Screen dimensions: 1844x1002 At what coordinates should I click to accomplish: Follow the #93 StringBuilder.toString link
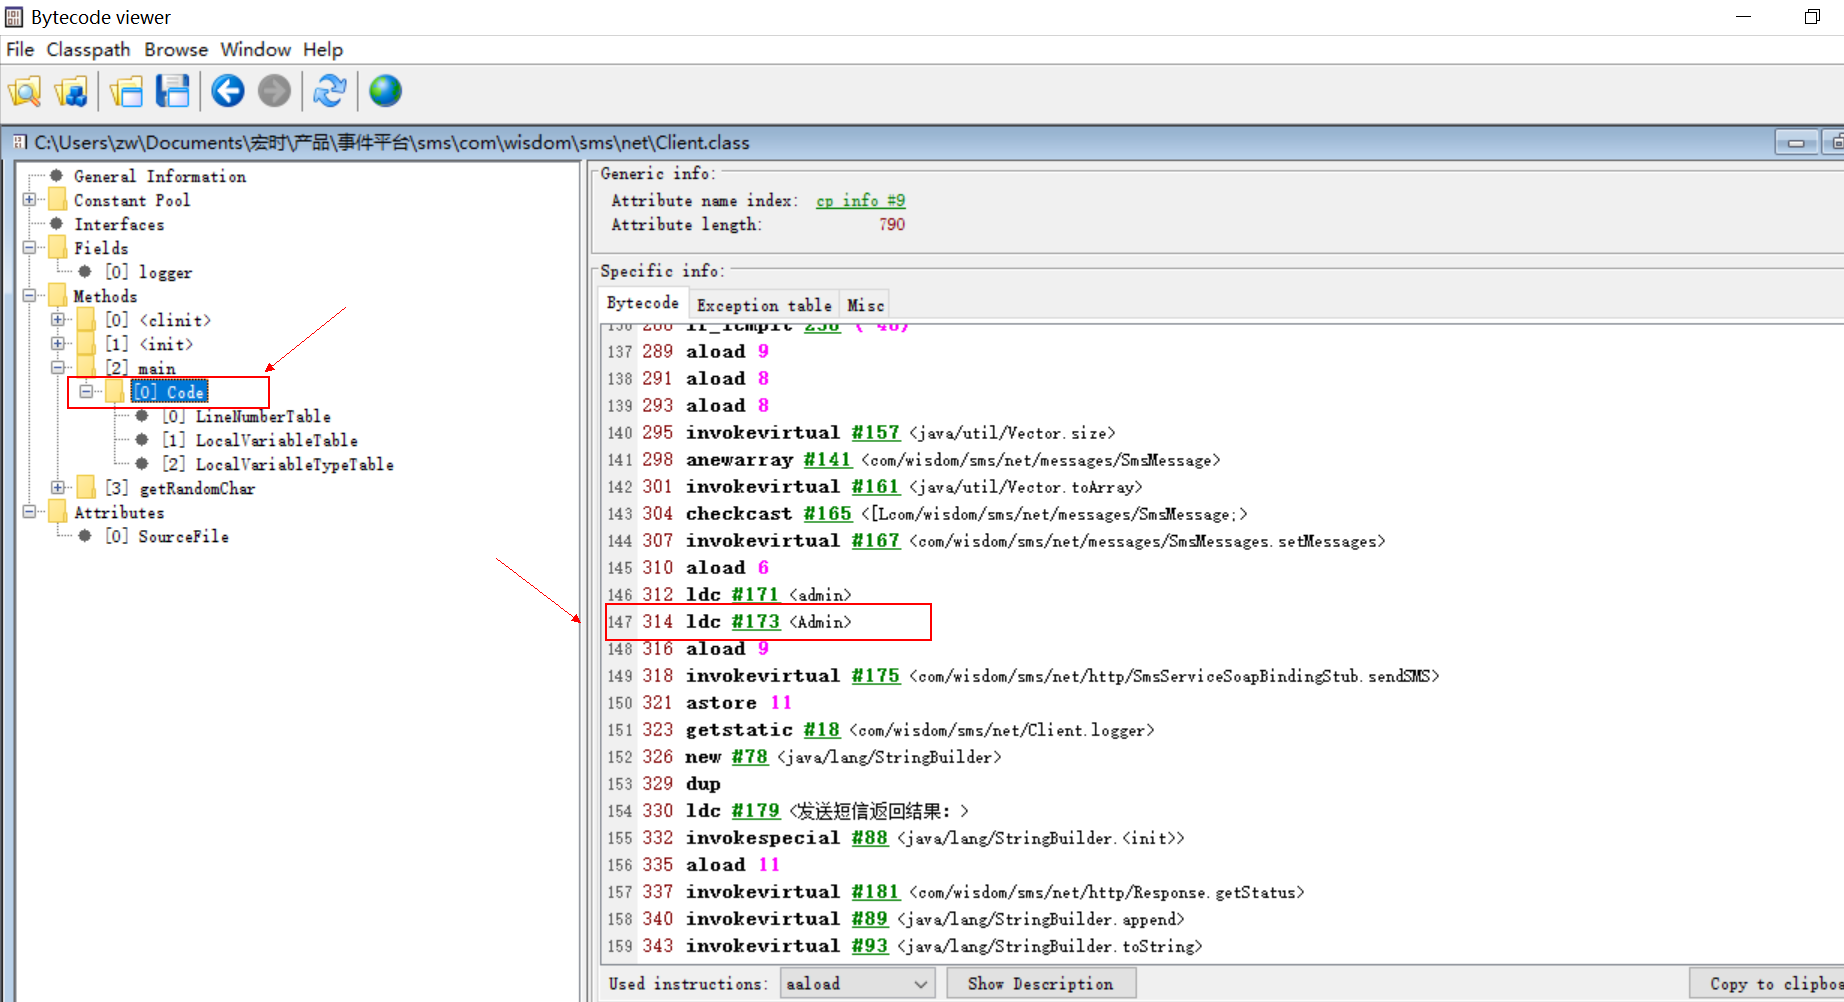pyautogui.click(x=870, y=946)
